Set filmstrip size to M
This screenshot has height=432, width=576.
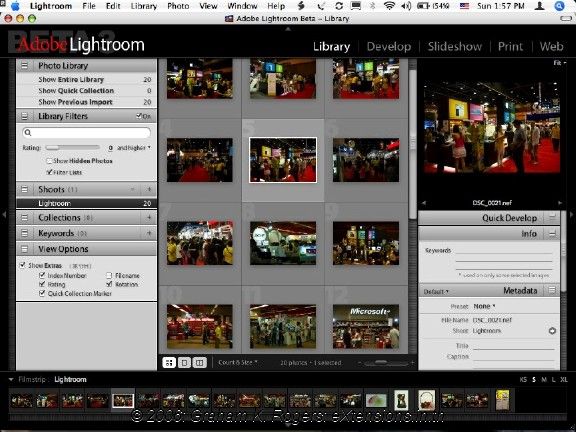(x=544, y=380)
